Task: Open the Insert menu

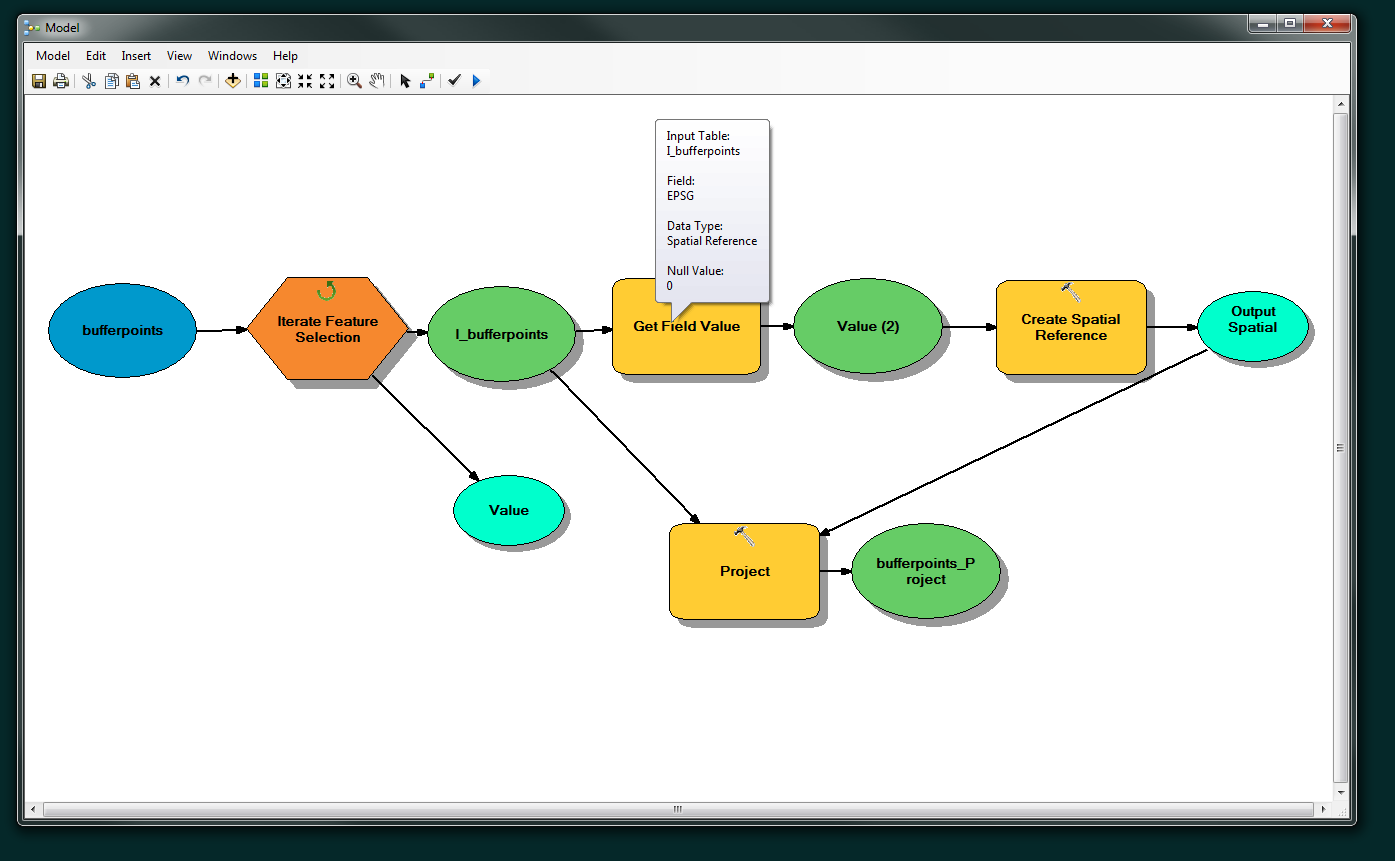Action: 137,56
